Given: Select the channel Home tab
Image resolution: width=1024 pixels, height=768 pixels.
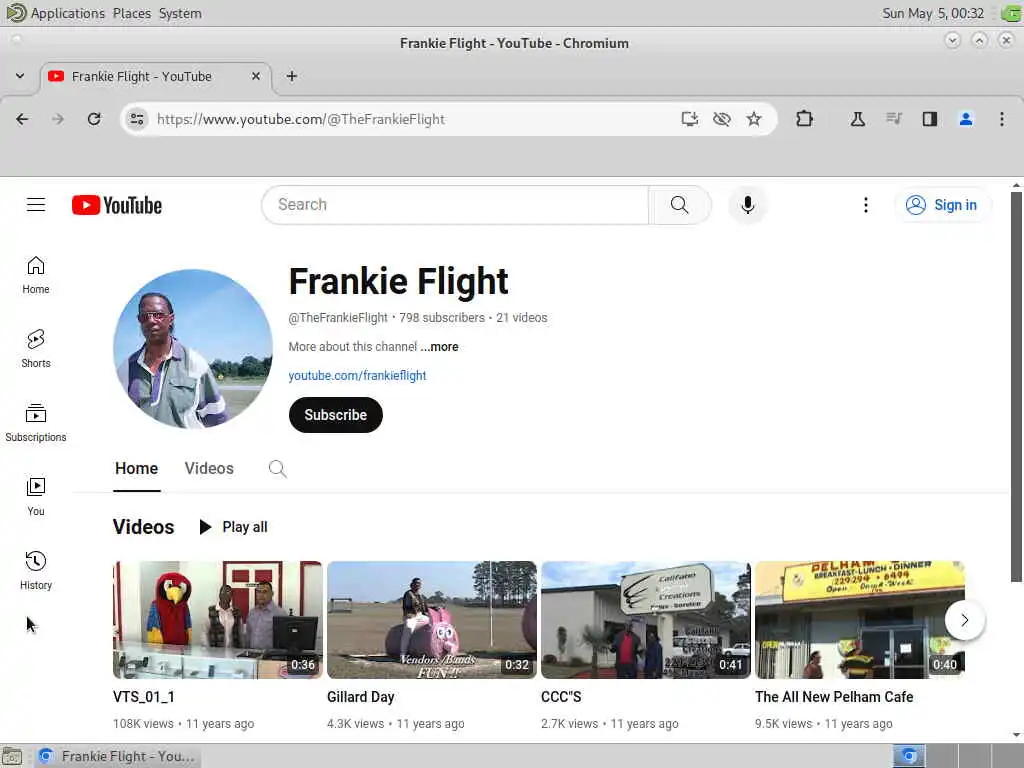Looking at the screenshot, I should click(136, 469).
